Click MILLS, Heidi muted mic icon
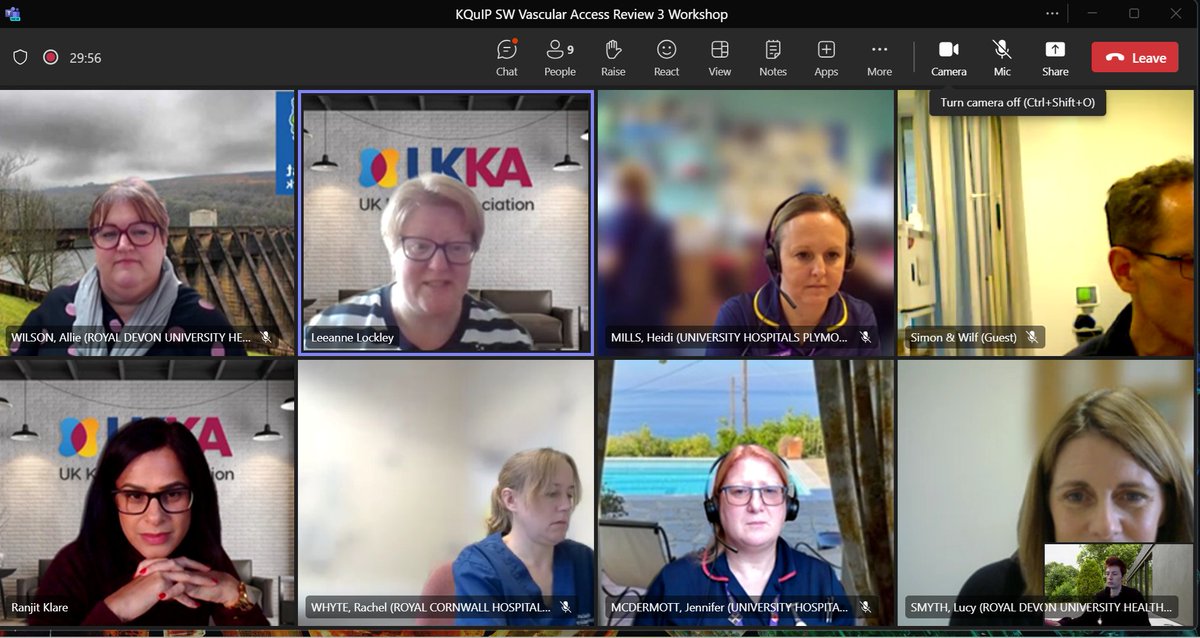Screen dimensions: 1200x638 click(865, 338)
